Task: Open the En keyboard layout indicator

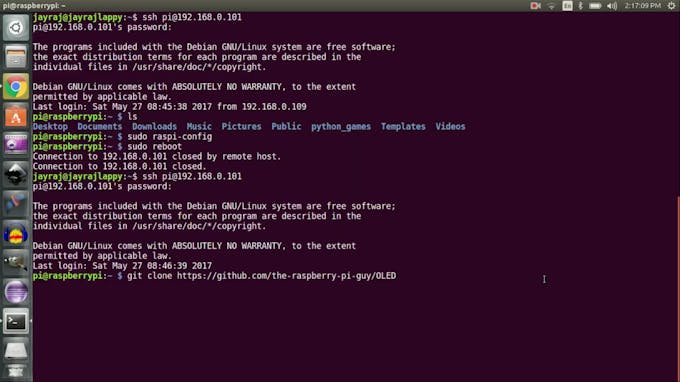Action: [x=567, y=6]
